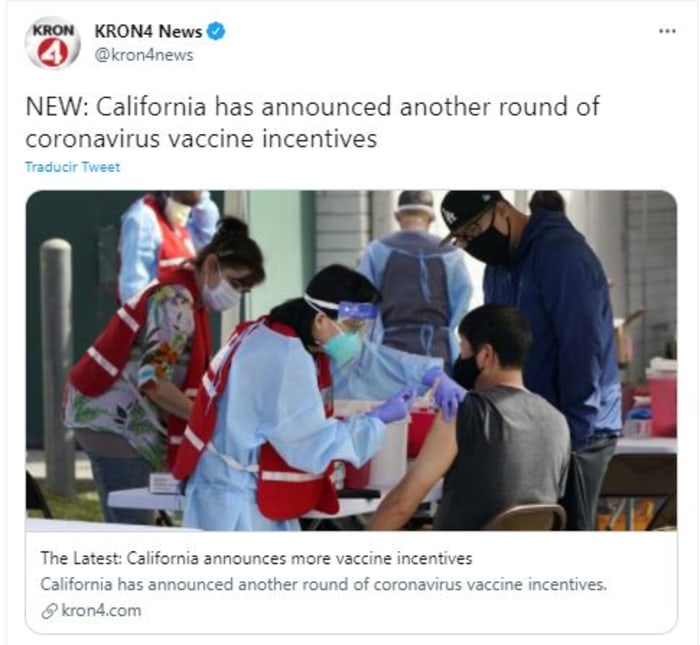
Task: Click tweet text starting 'NEW: California'
Action: 312,107
